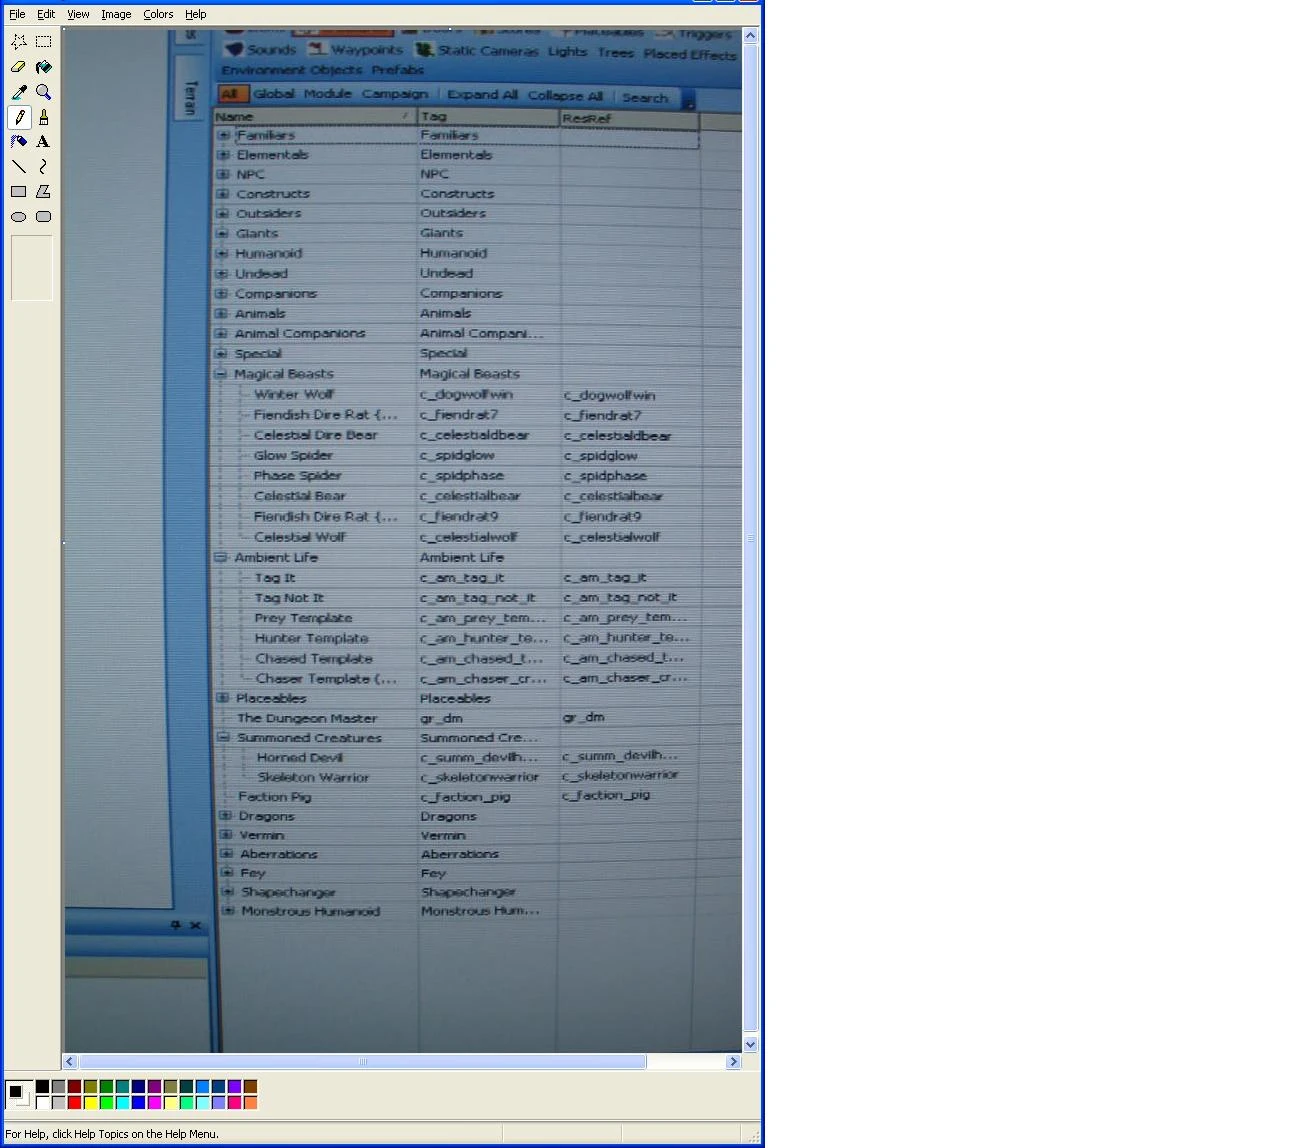Image resolution: width=1300 pixels, height=1148 pixels.
Task: Pick the orange swatch in the palette
Action: [250, 1103]
